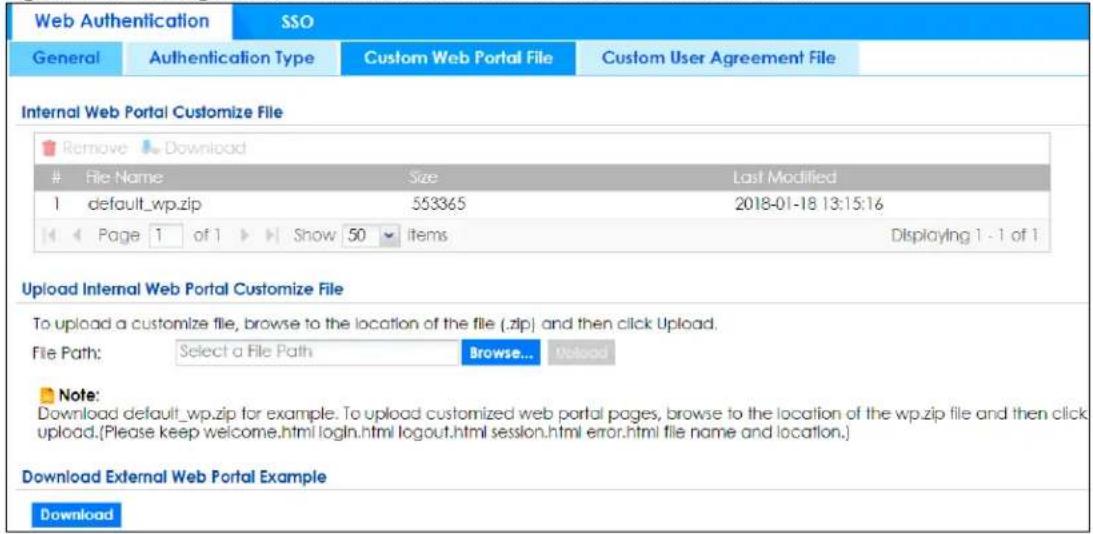The image size is (1093, 534).
Task: Click the Download External Web Portal Example heading
Action: coord(174,478)
